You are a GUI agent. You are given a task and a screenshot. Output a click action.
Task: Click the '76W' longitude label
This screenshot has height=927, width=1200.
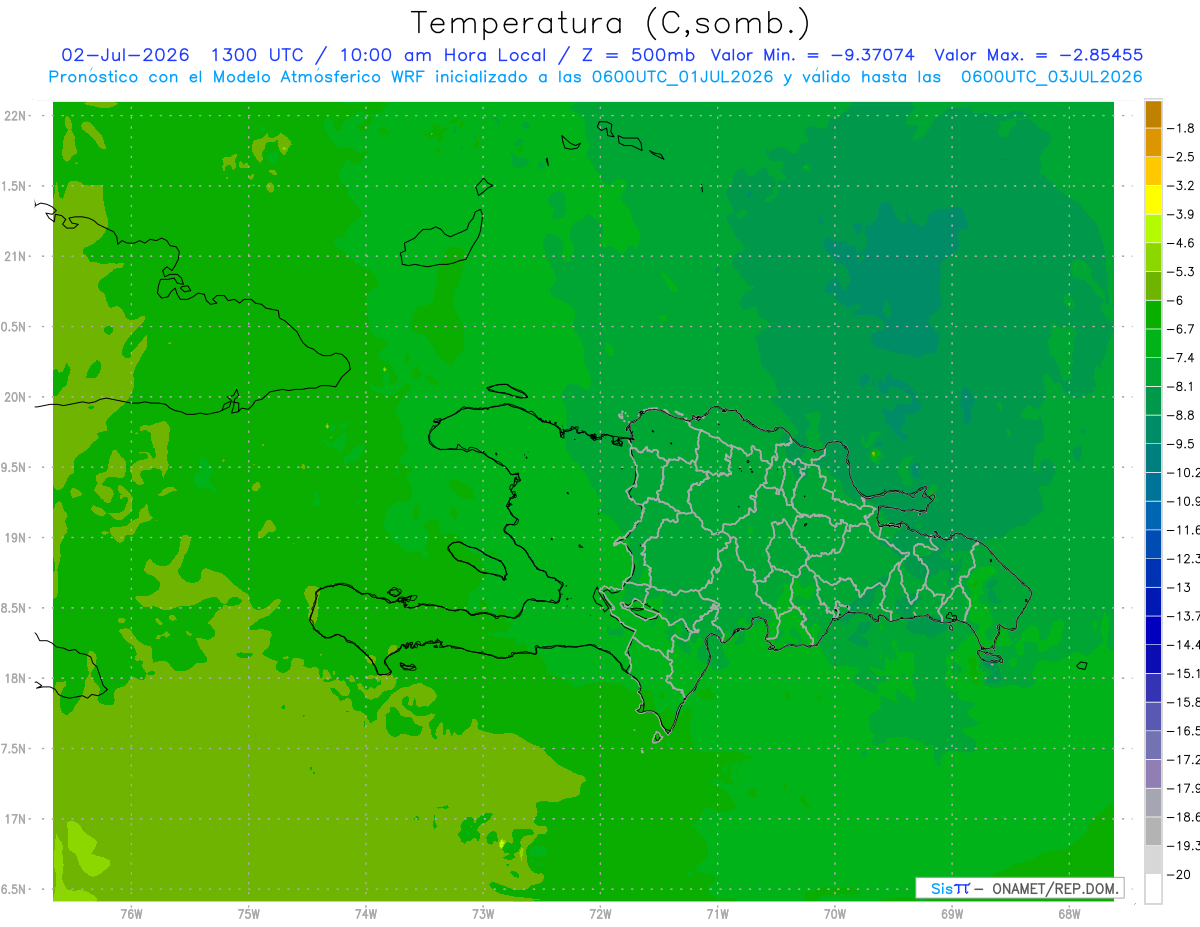point(131,913)
